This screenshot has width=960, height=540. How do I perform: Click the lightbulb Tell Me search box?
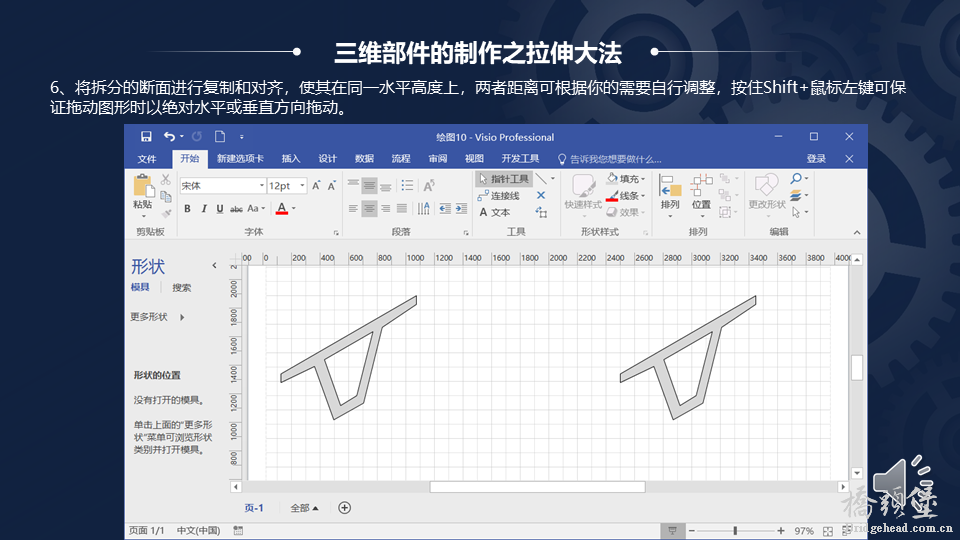[609, 159]
